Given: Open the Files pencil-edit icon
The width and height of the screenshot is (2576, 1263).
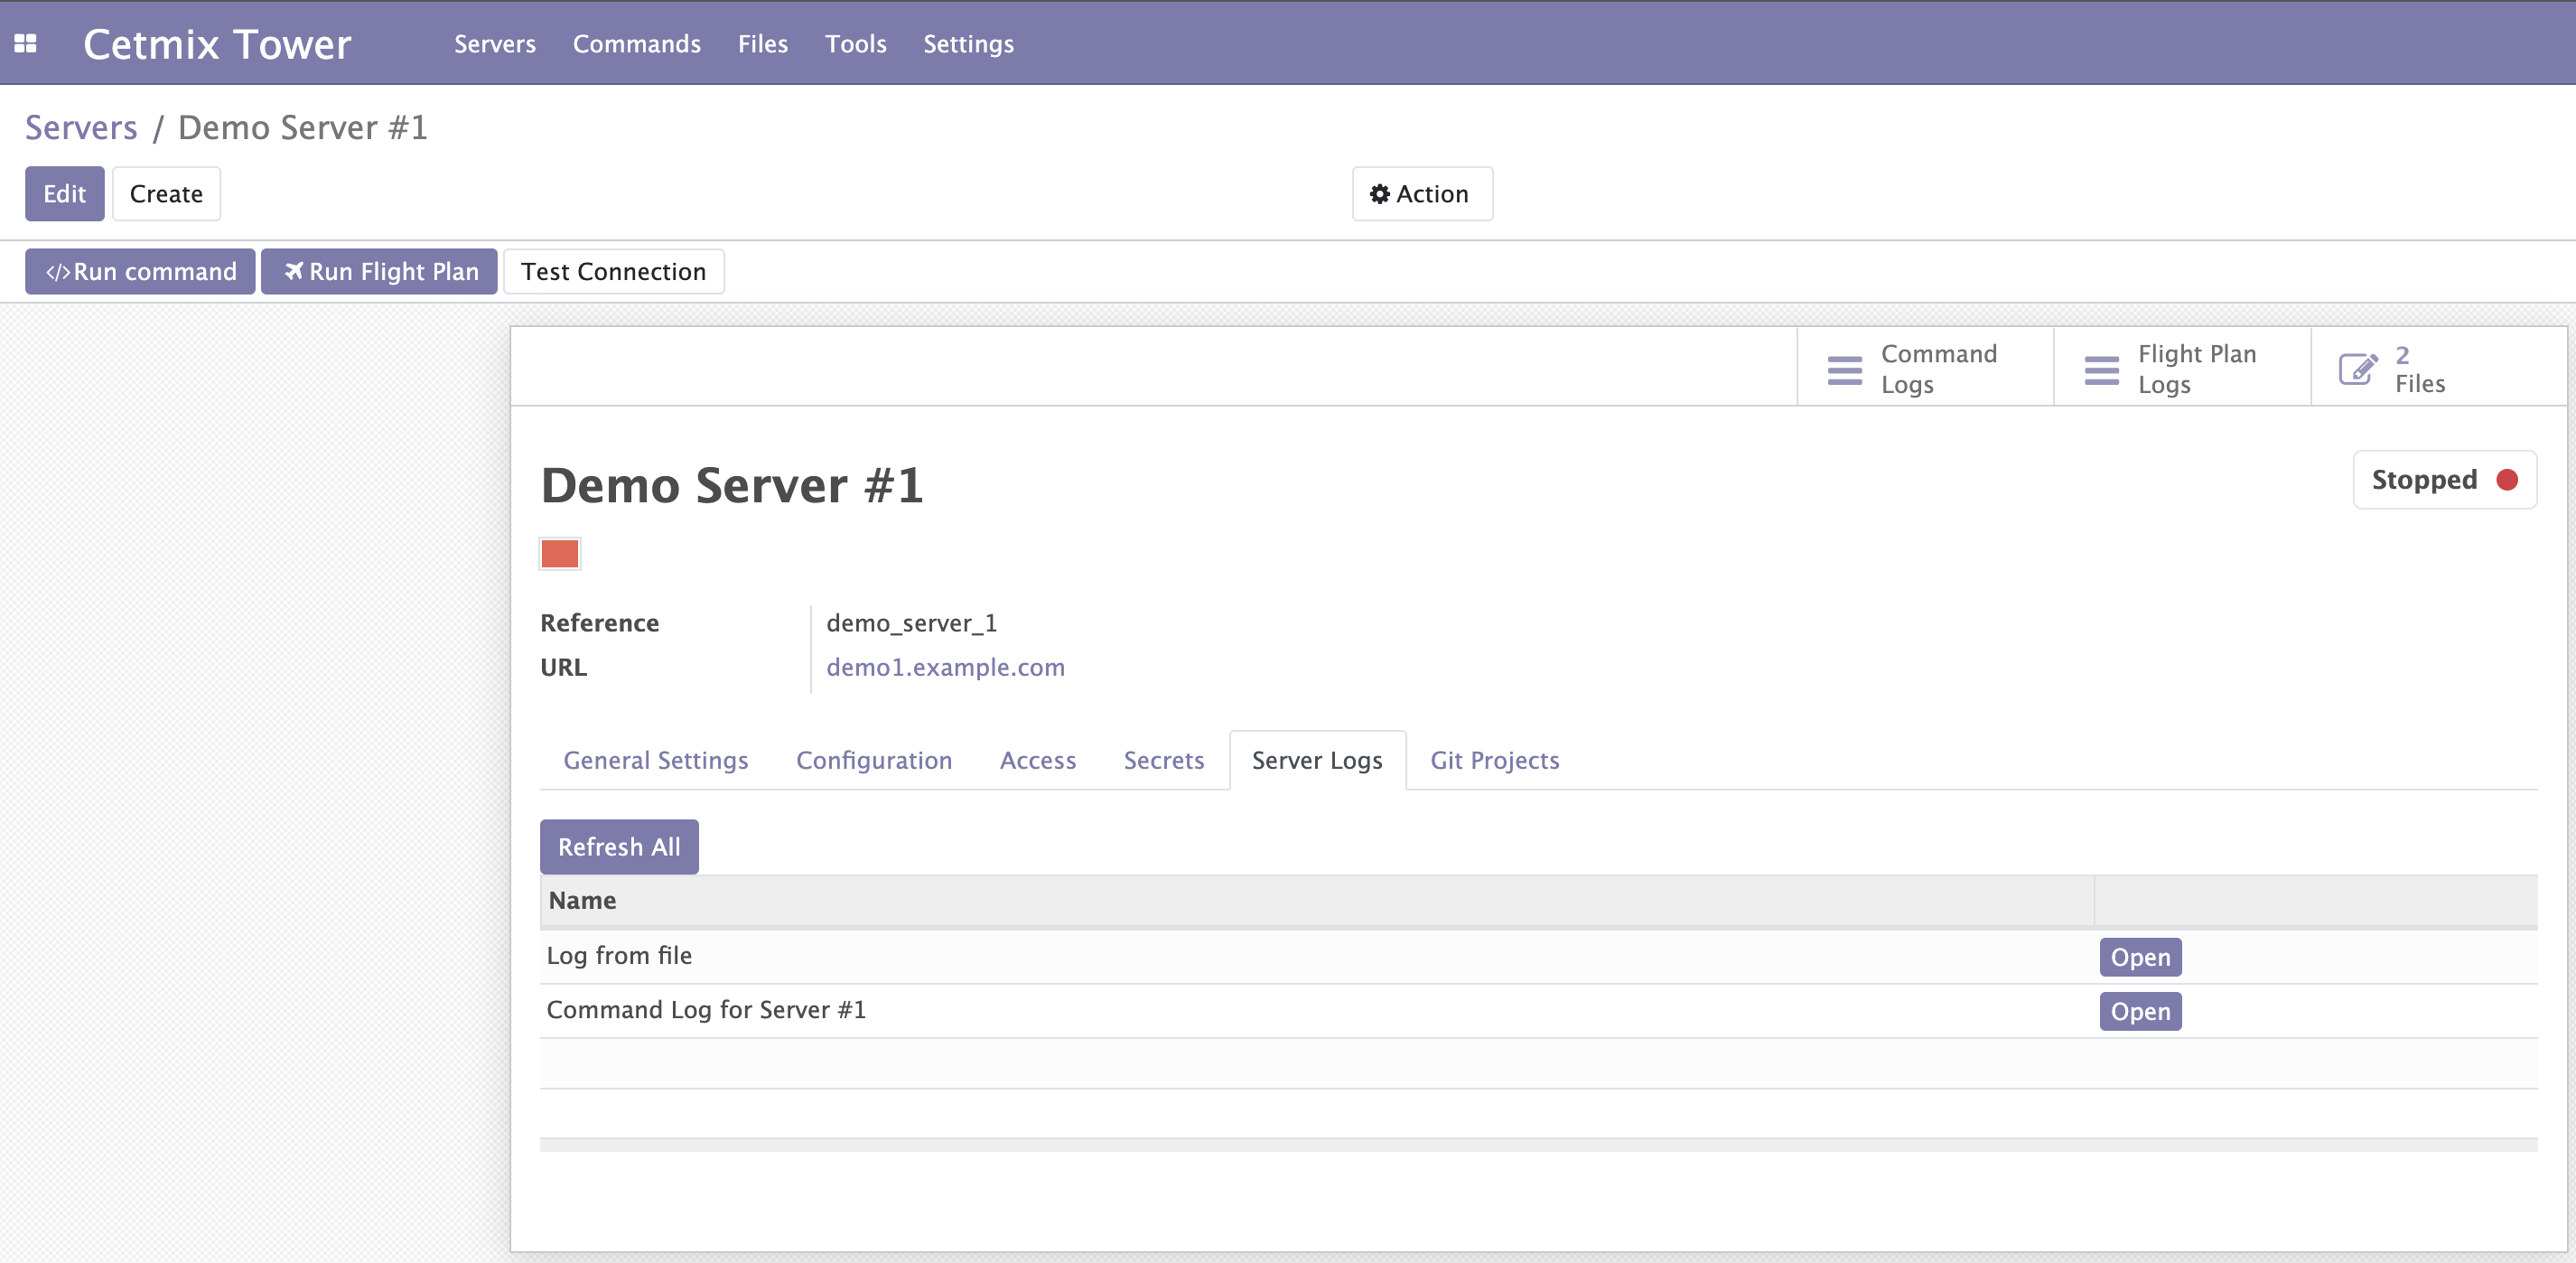Looking at the screenshot, I should 2357,369.
